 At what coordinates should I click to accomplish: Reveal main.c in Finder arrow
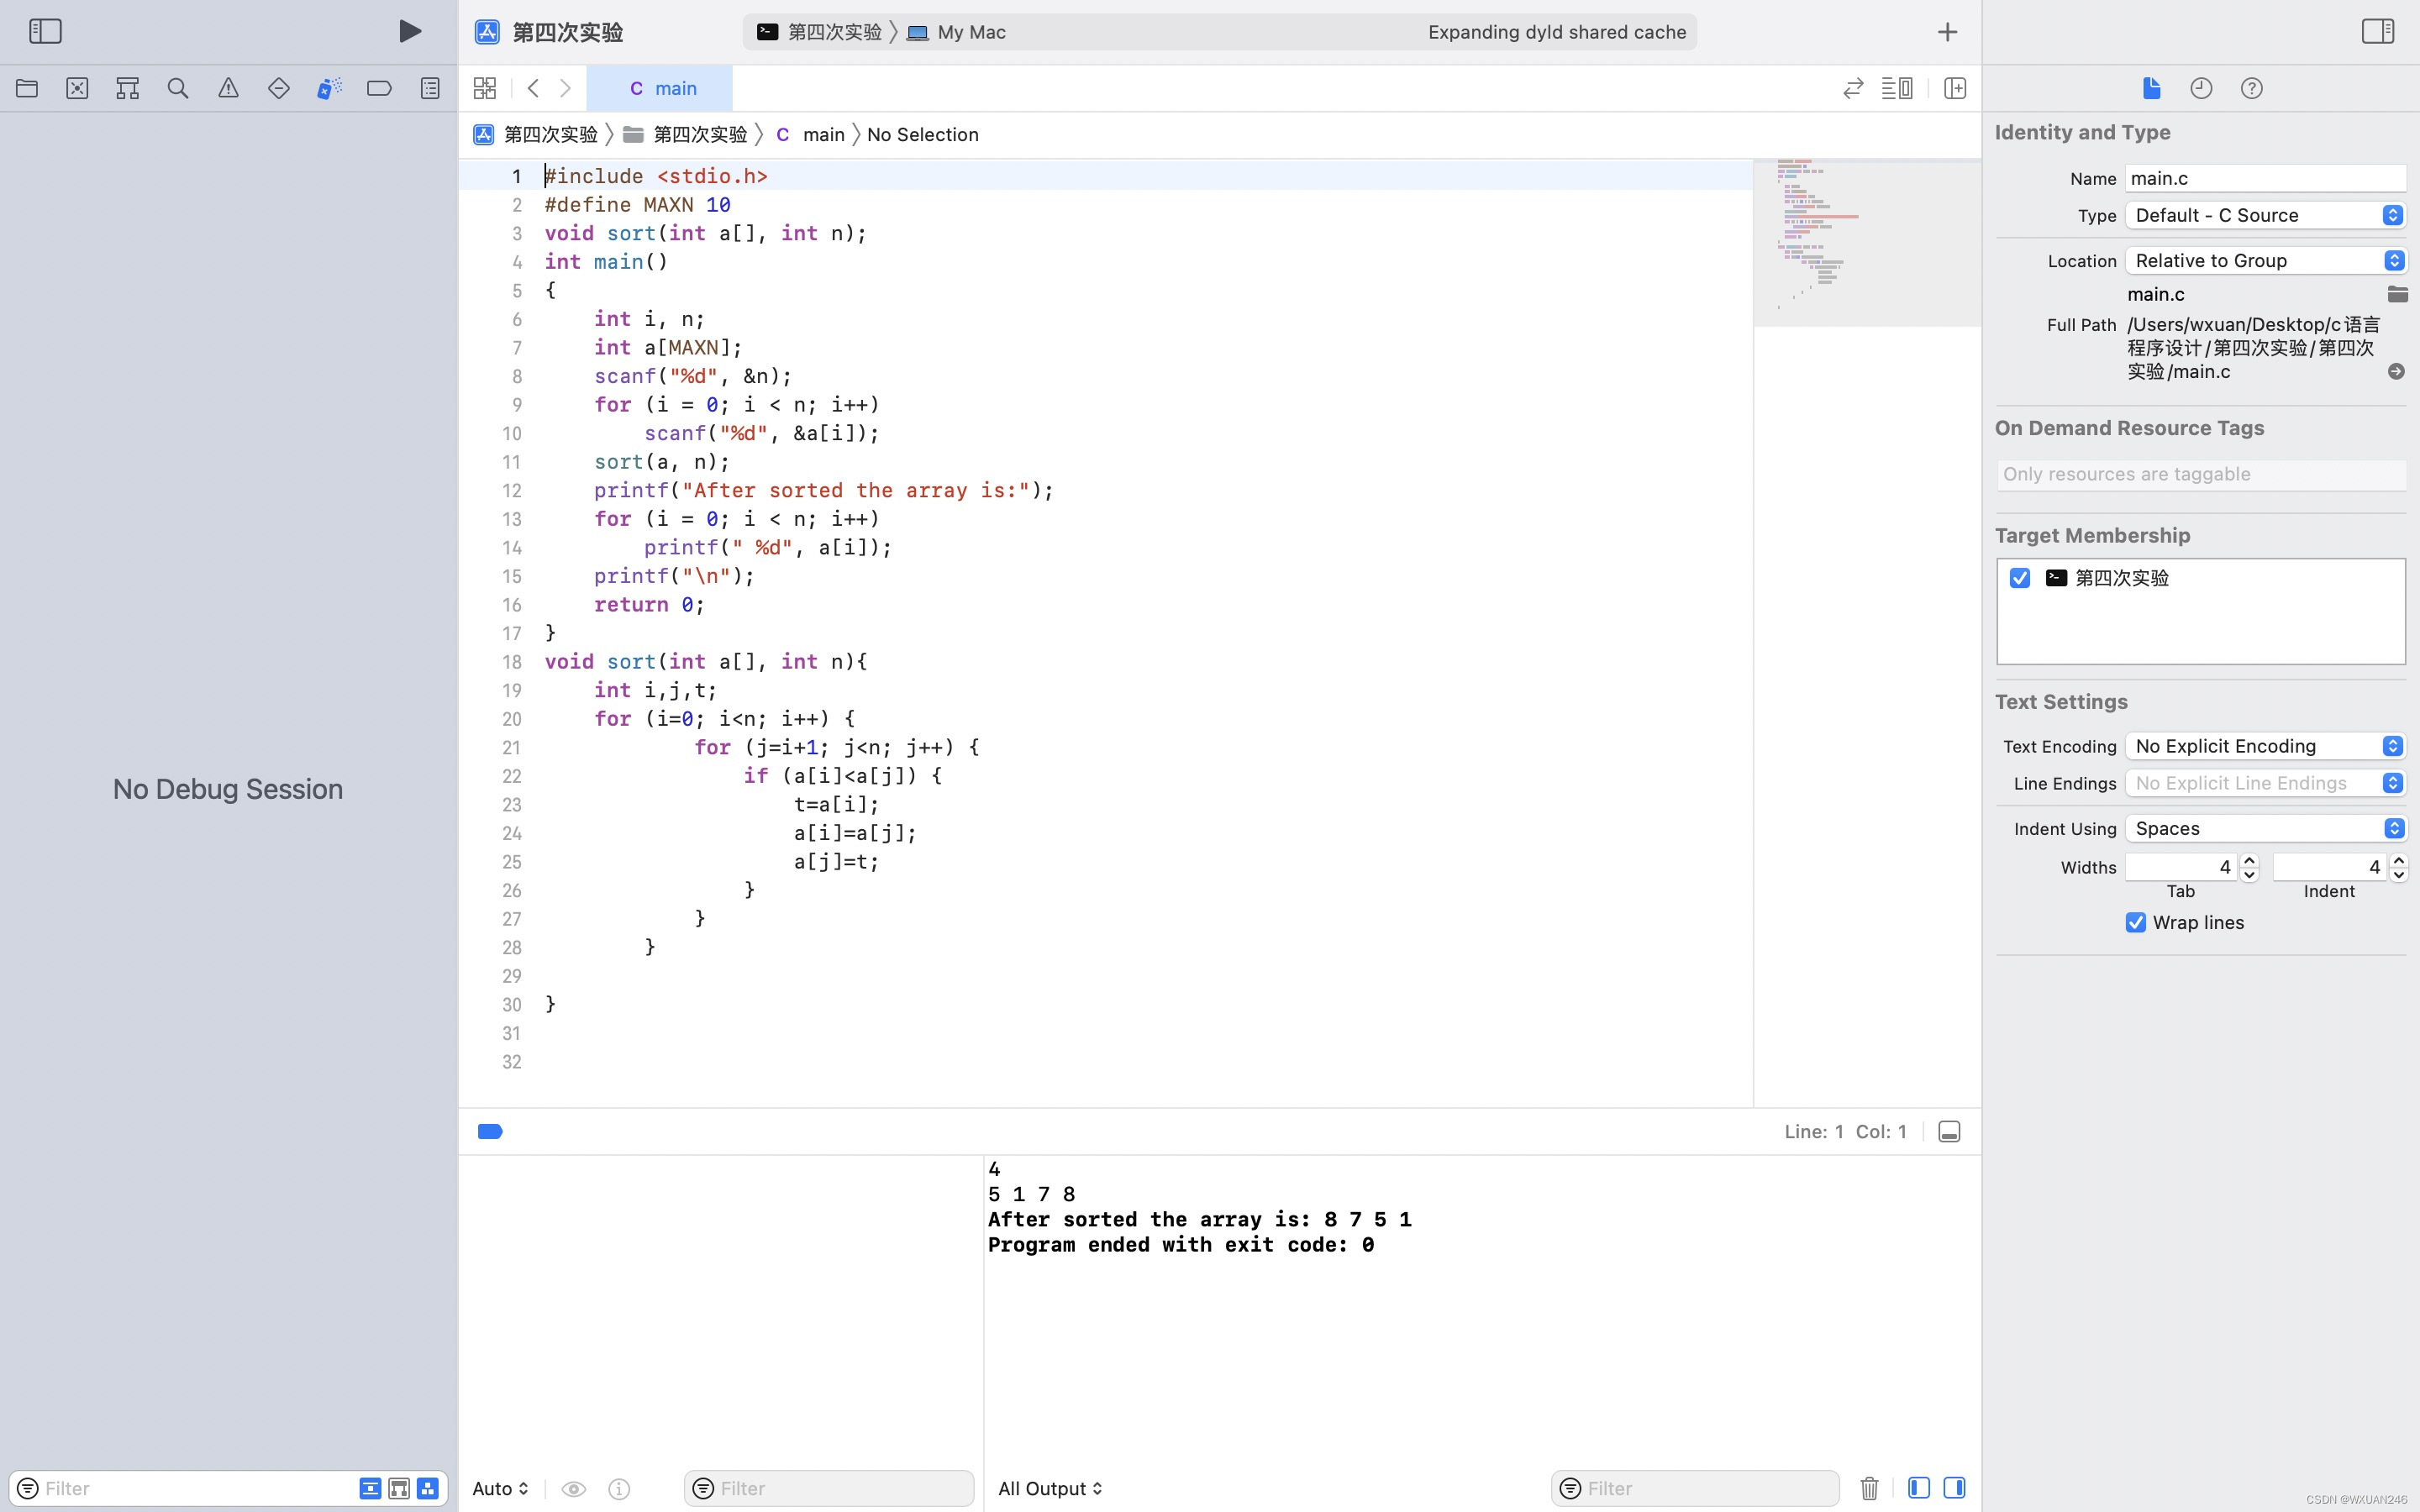point(2396,371)
